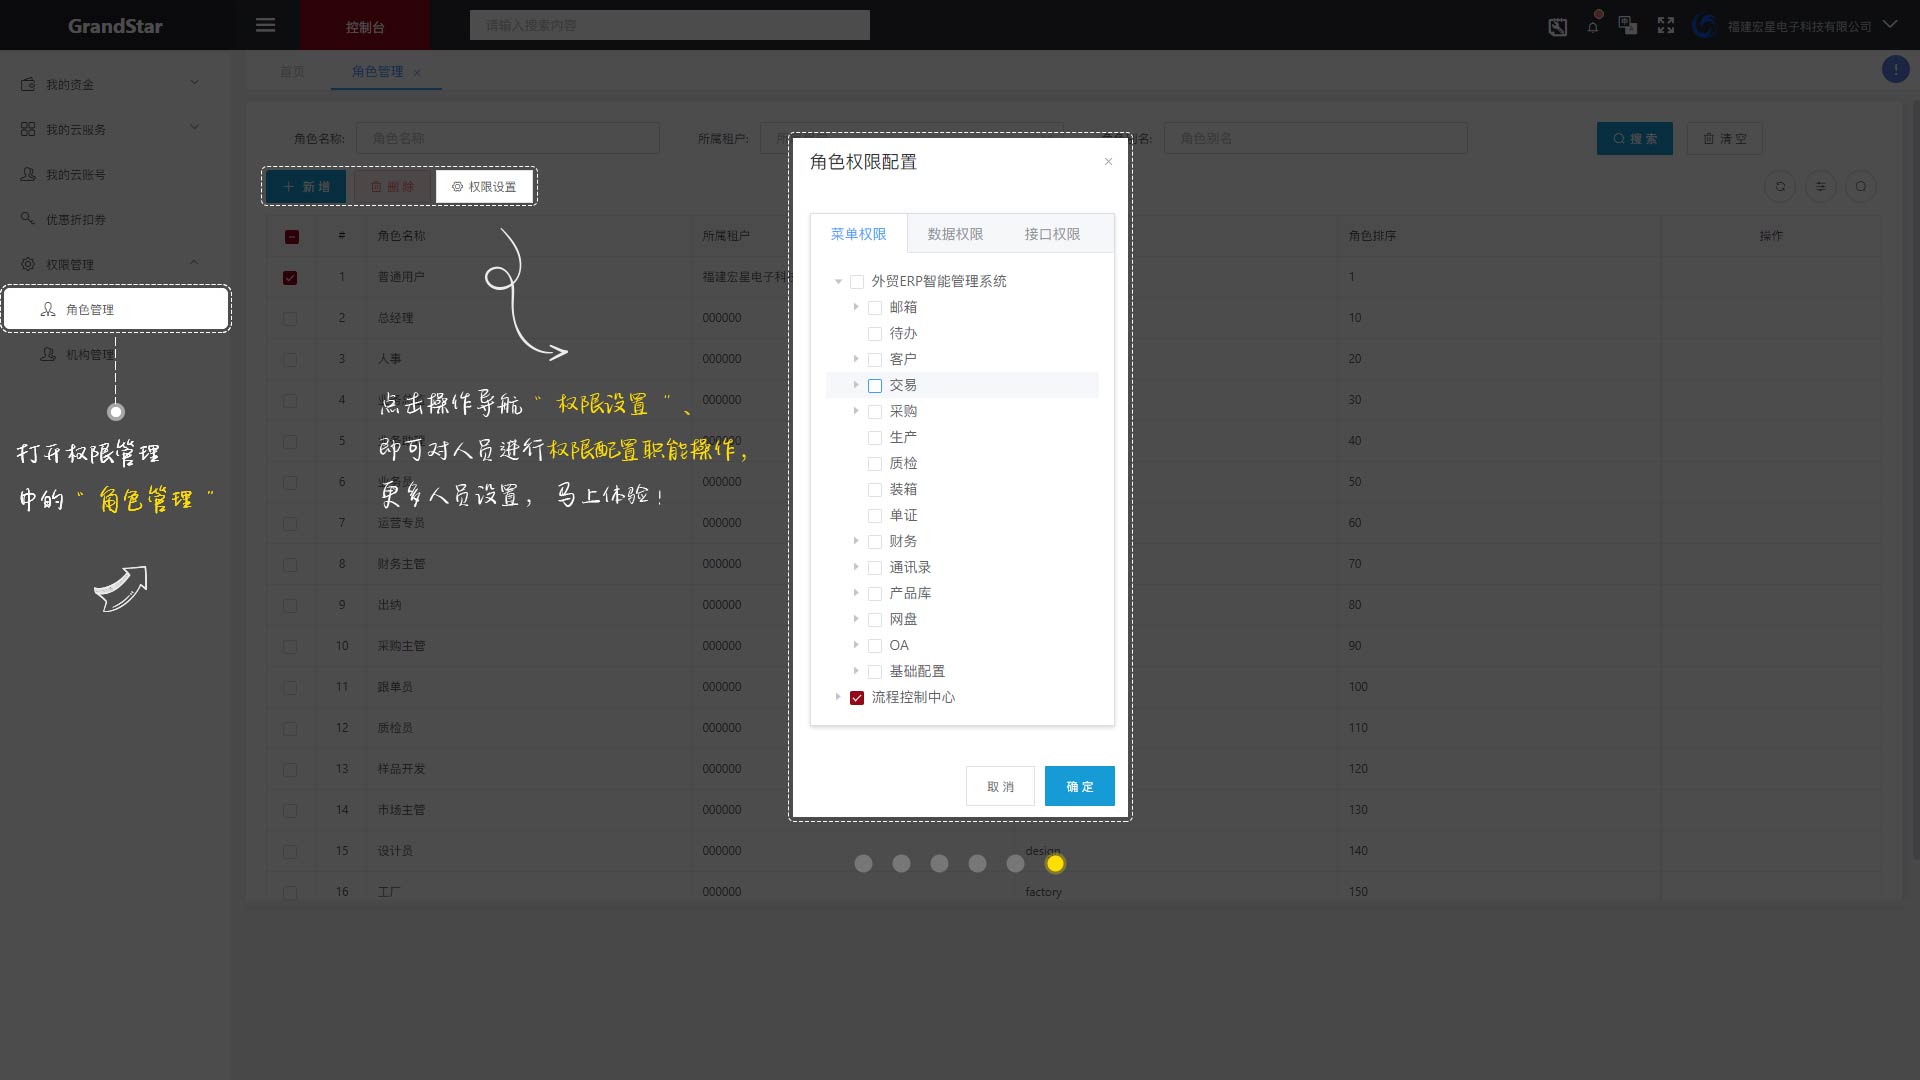The width and height of the screenshot is (1920, 1080).
Task: Click the 我的资金 wallet icon
Action: click(28, 84)
